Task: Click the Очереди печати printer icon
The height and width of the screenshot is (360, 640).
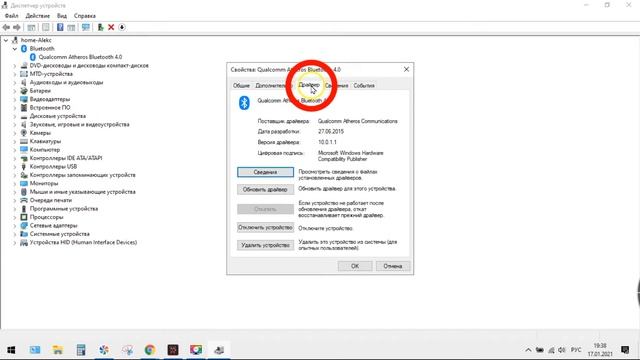Action: pos(24,200)
